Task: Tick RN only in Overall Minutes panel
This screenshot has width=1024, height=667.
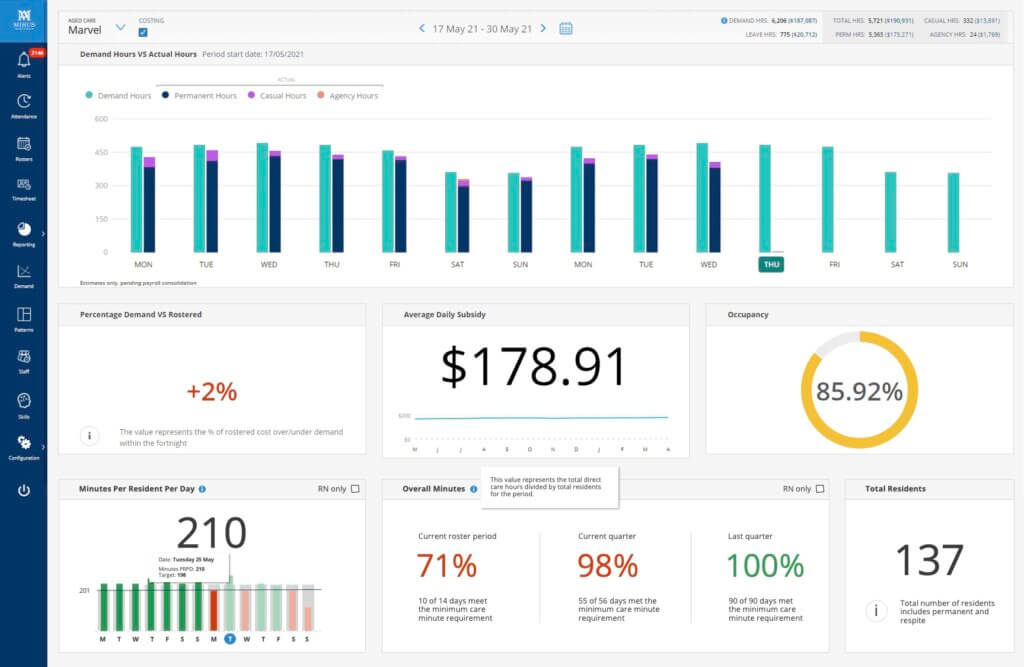Action: [820, 489]
